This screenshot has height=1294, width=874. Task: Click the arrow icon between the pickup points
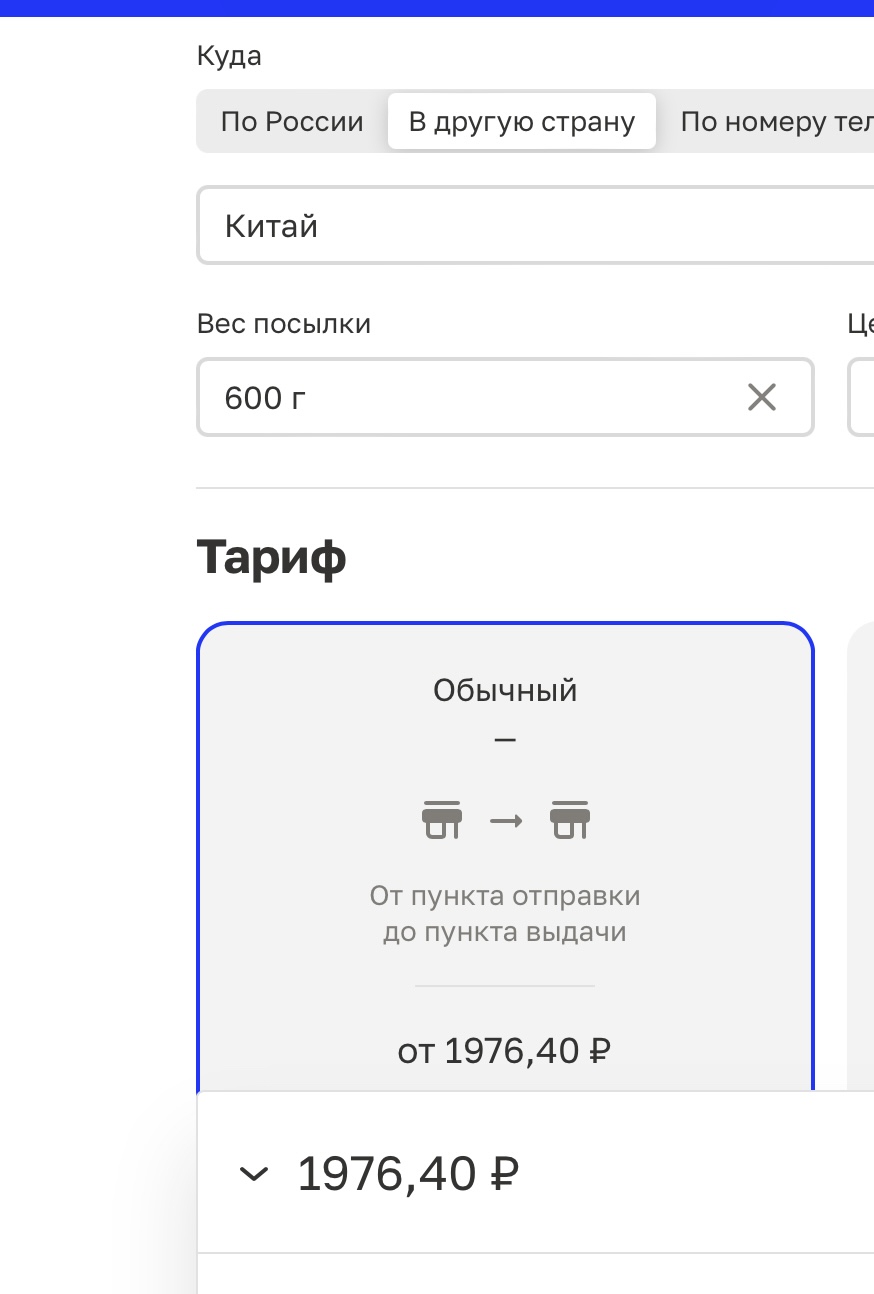point(506,821)
